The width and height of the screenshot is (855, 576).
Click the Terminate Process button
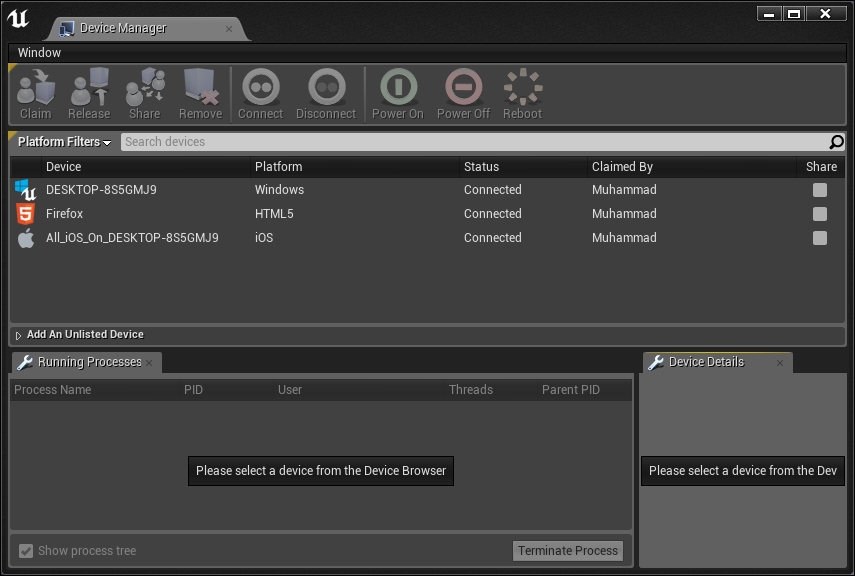568,551
